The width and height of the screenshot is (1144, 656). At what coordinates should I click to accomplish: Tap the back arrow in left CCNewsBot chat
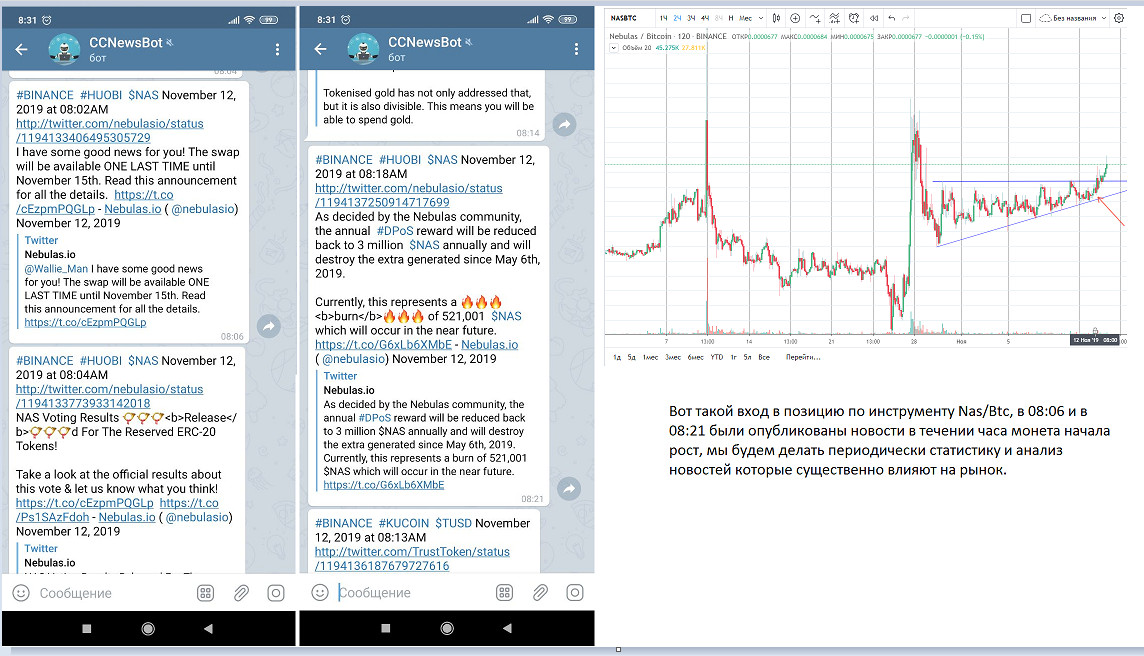(x=21, y=49)
